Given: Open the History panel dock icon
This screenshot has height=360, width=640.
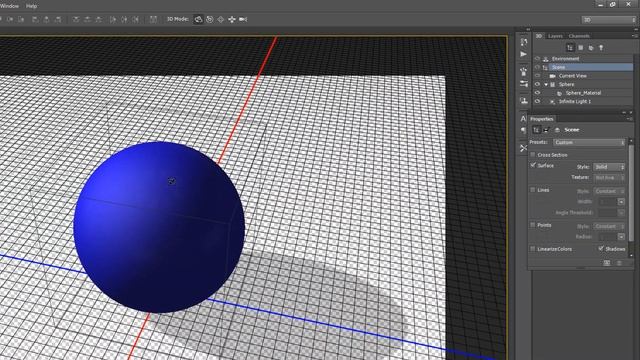Looking at the screenshot, I should pos(524,42).
